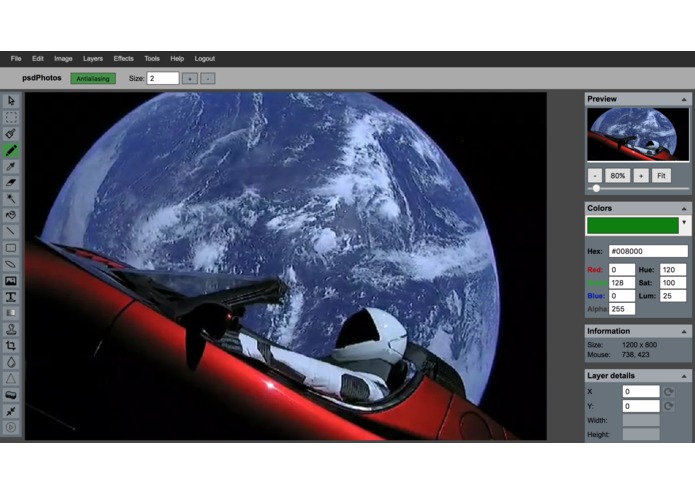Open the Image menu
Screen dimensions: 695x494
tap(63, 58)
